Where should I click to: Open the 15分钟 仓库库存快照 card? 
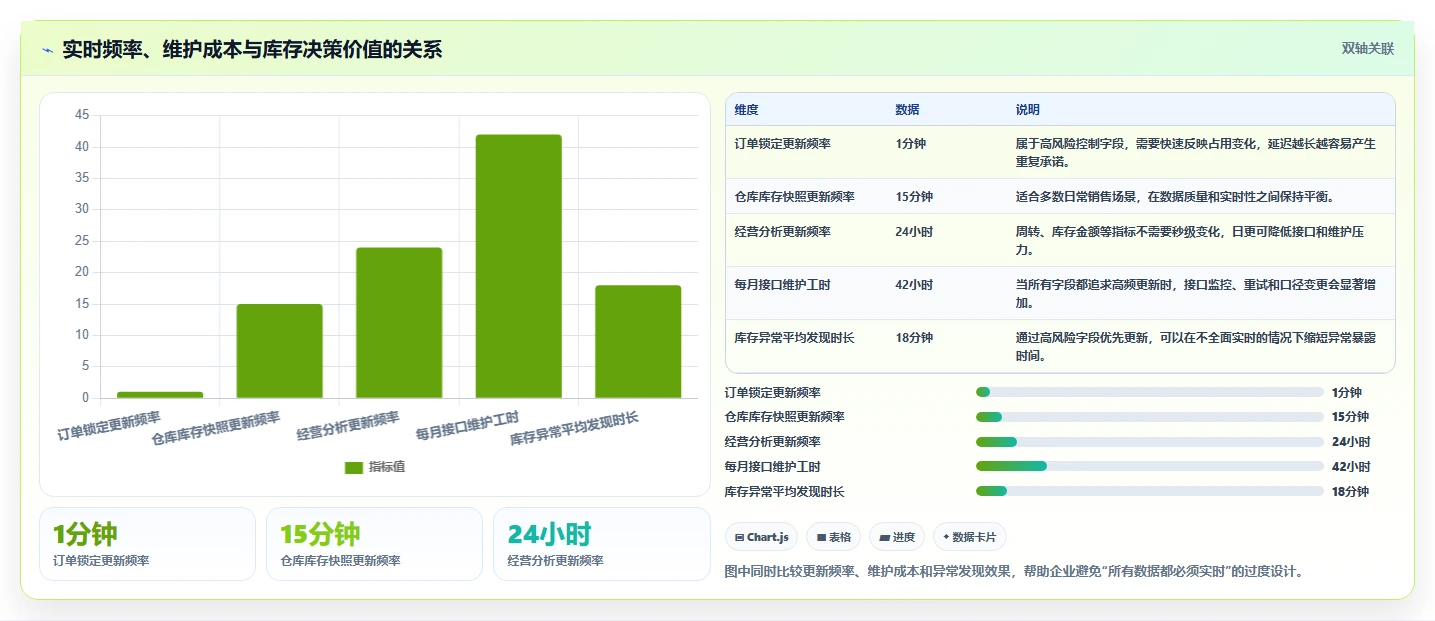[374, 544]
